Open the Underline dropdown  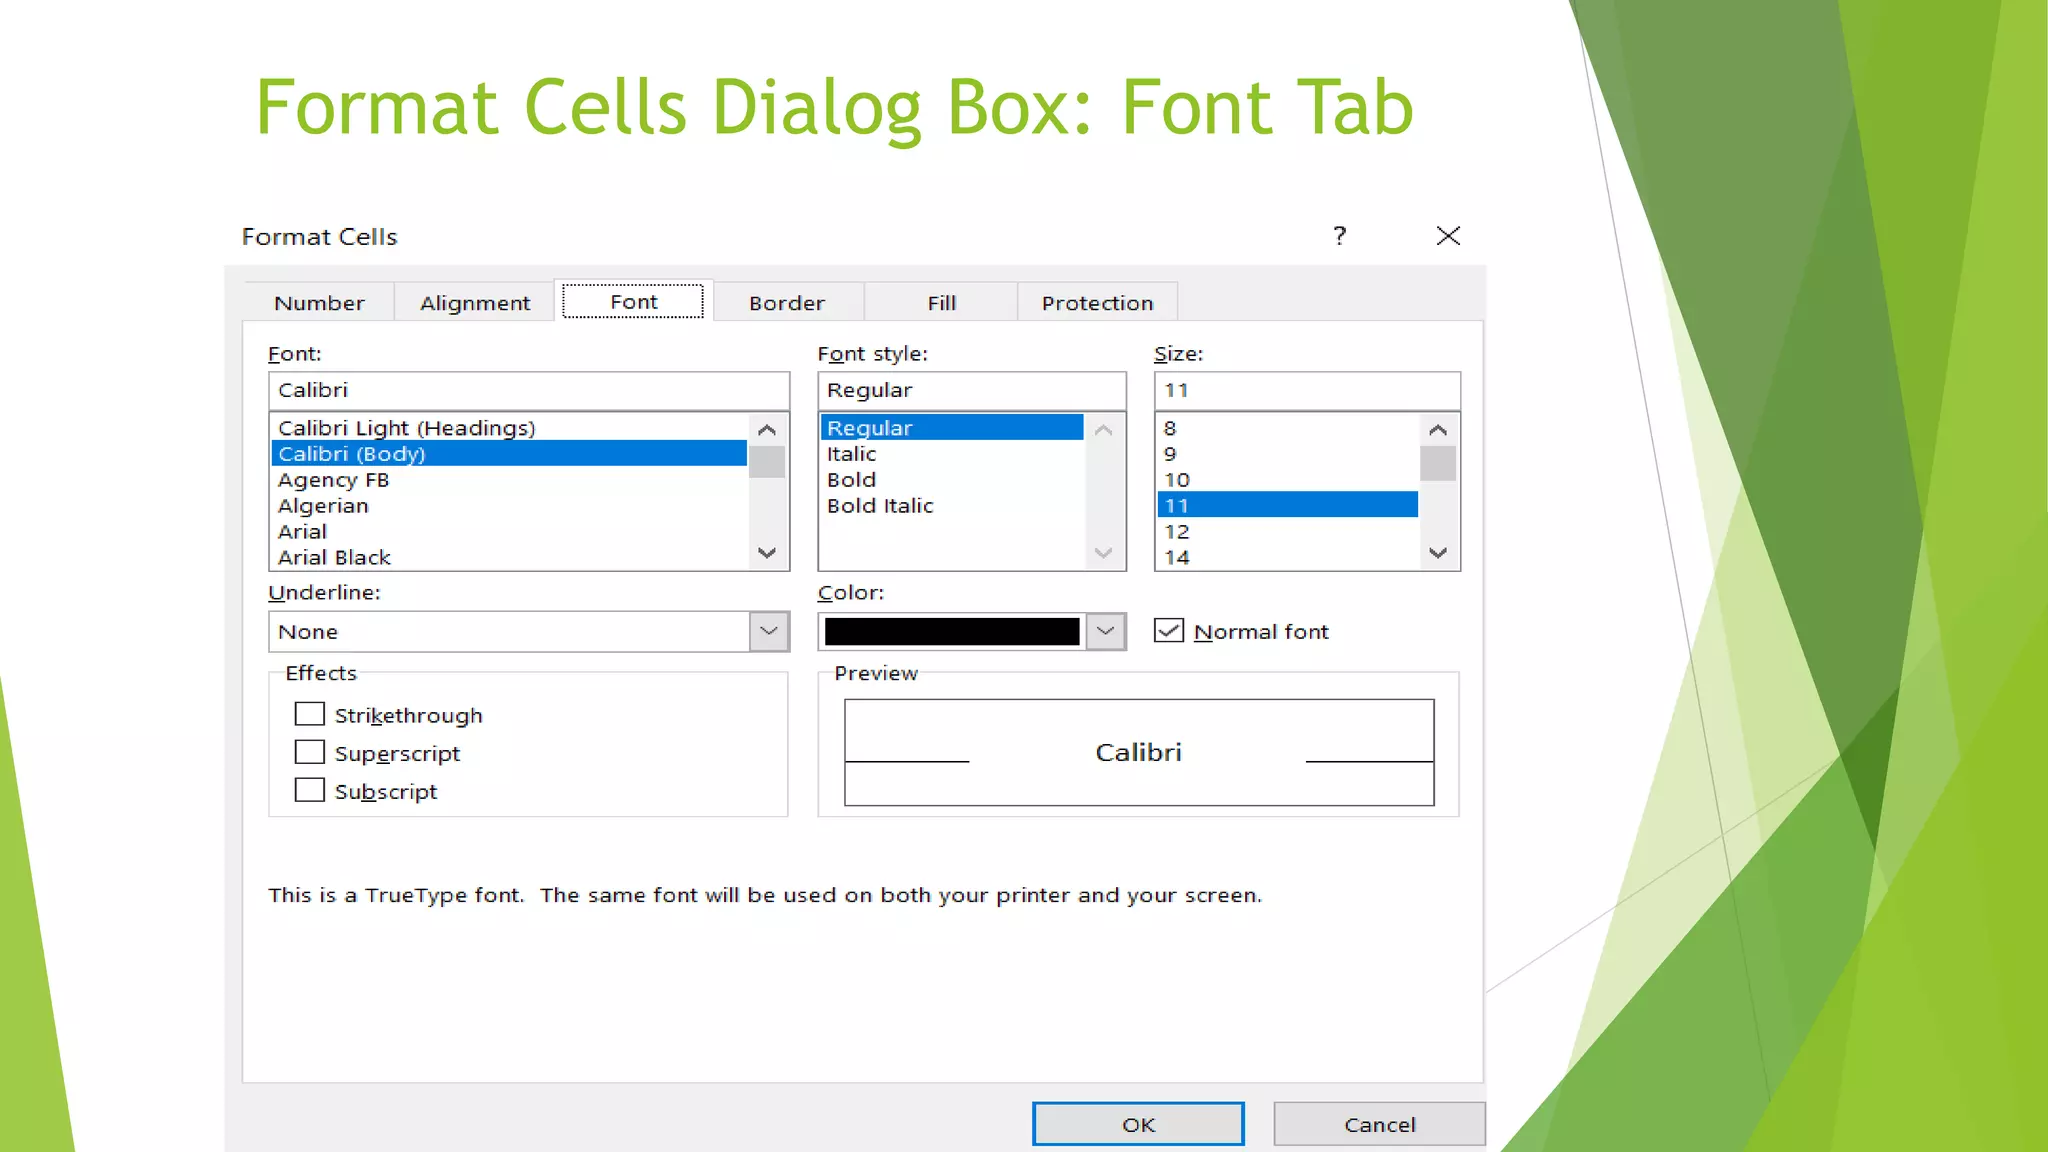768,631
